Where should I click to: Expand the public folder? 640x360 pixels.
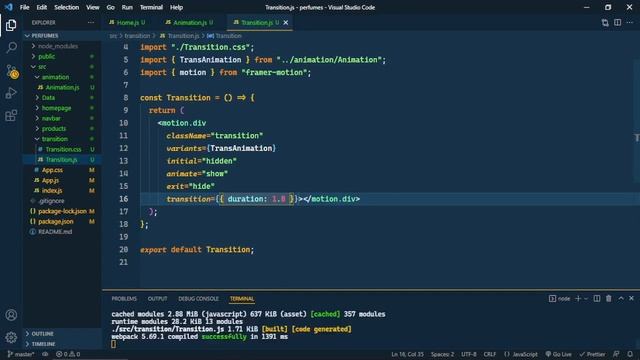click(62, 56)
